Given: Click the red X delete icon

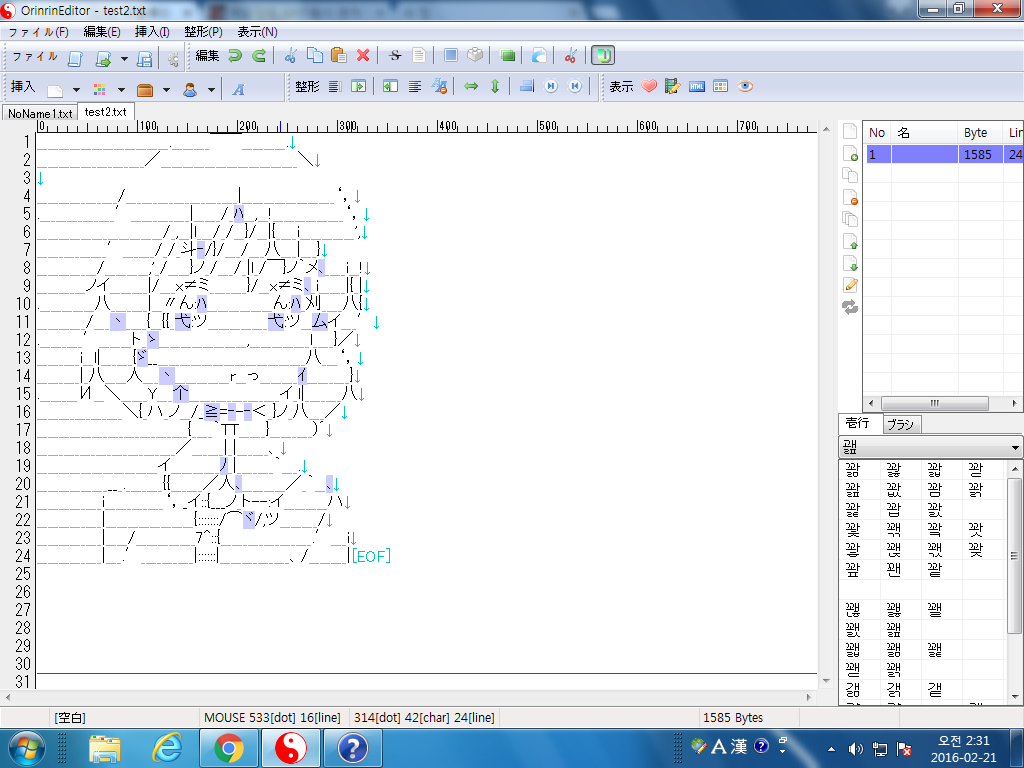Looking at the screenshot, I should (x=363, y=56).
